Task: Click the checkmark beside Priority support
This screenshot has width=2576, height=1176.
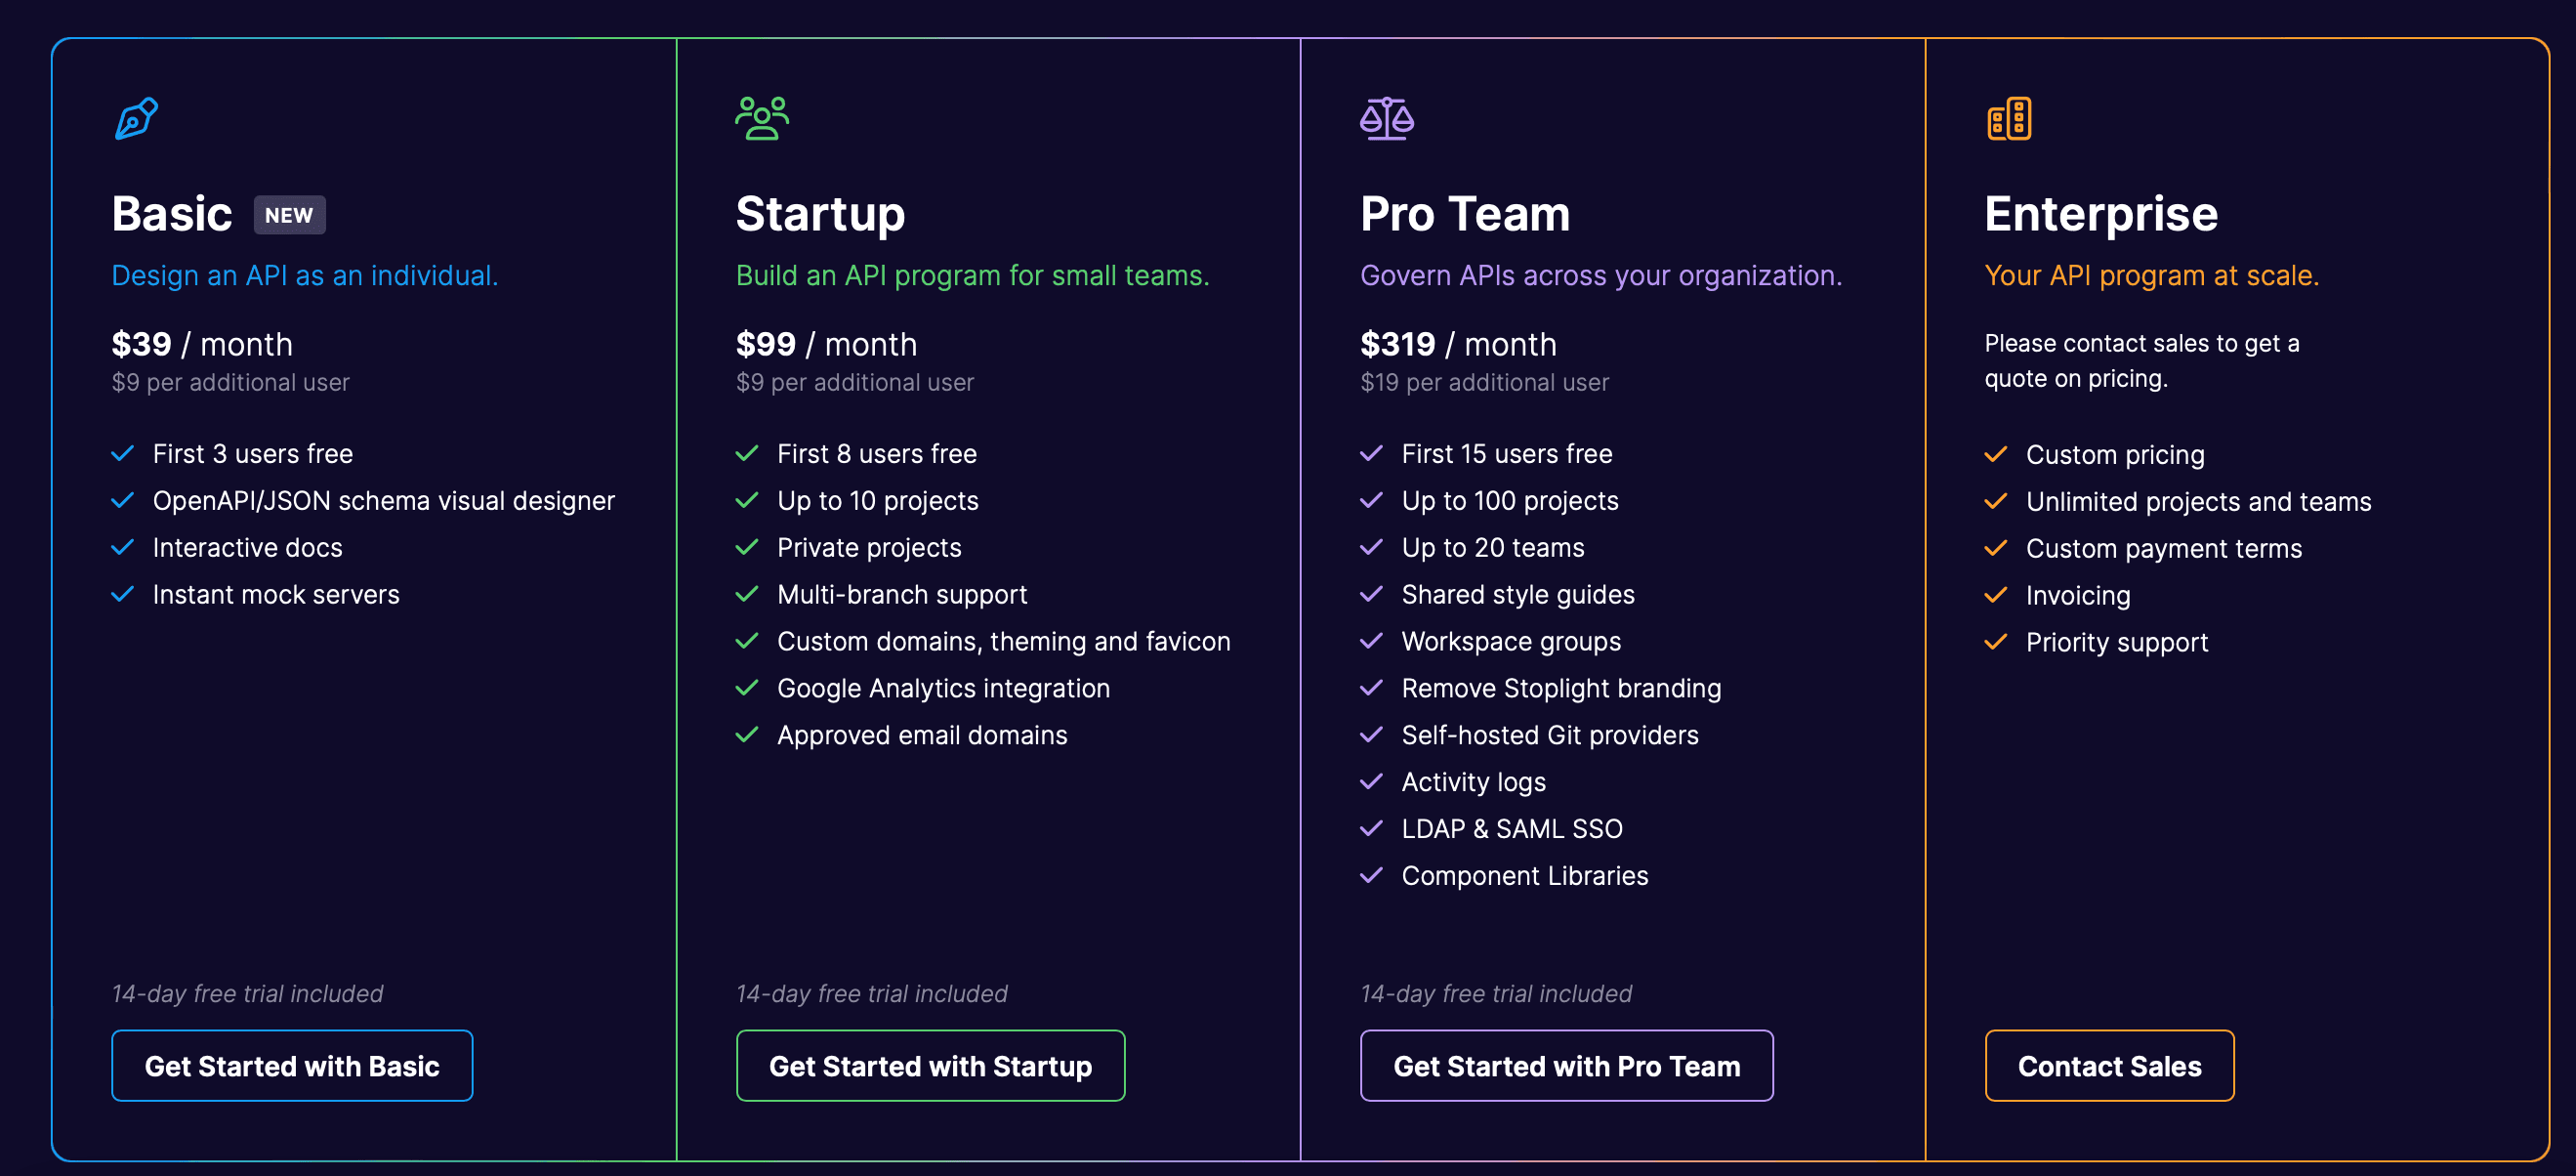Action: click(1995, 642)
